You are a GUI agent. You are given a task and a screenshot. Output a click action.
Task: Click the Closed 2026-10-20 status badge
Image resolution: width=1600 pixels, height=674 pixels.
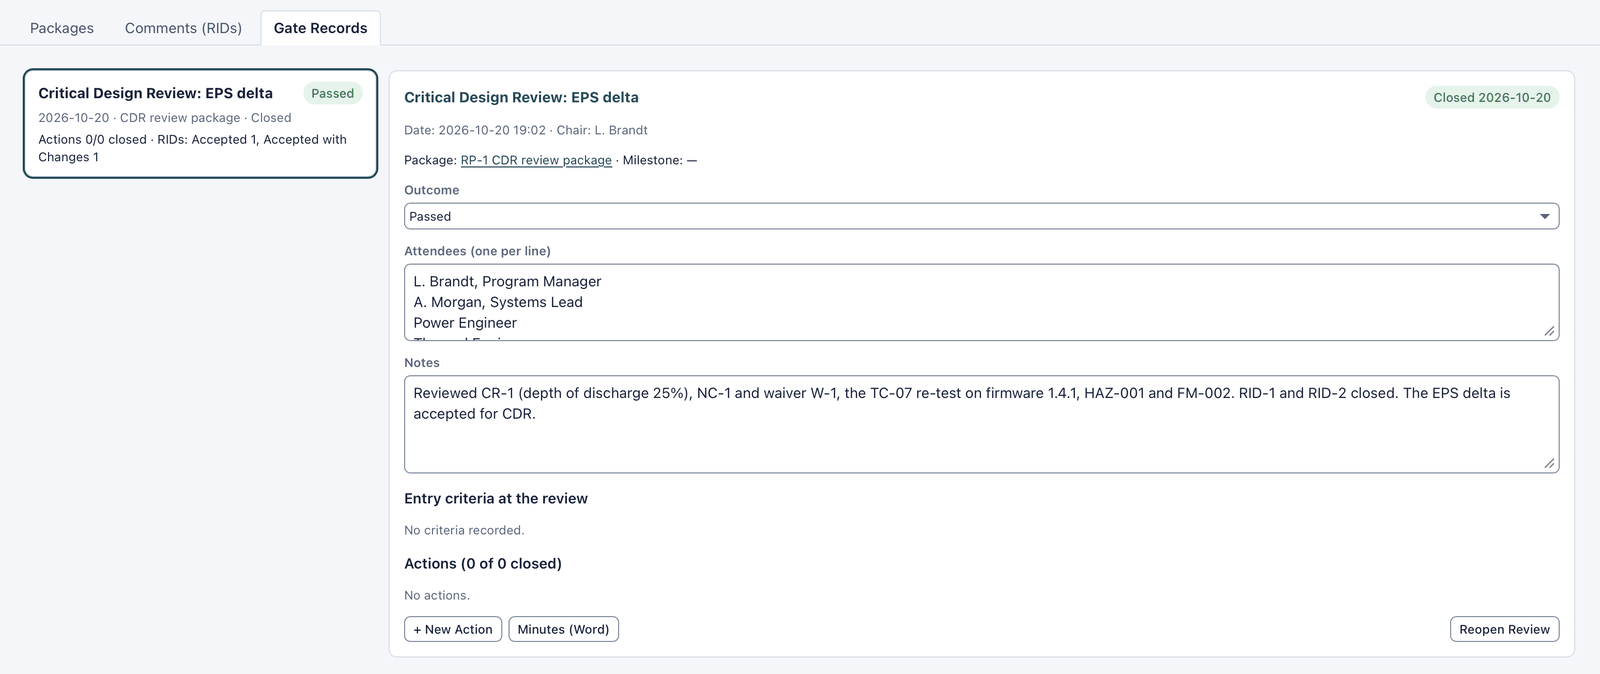tap(1492, 97)
